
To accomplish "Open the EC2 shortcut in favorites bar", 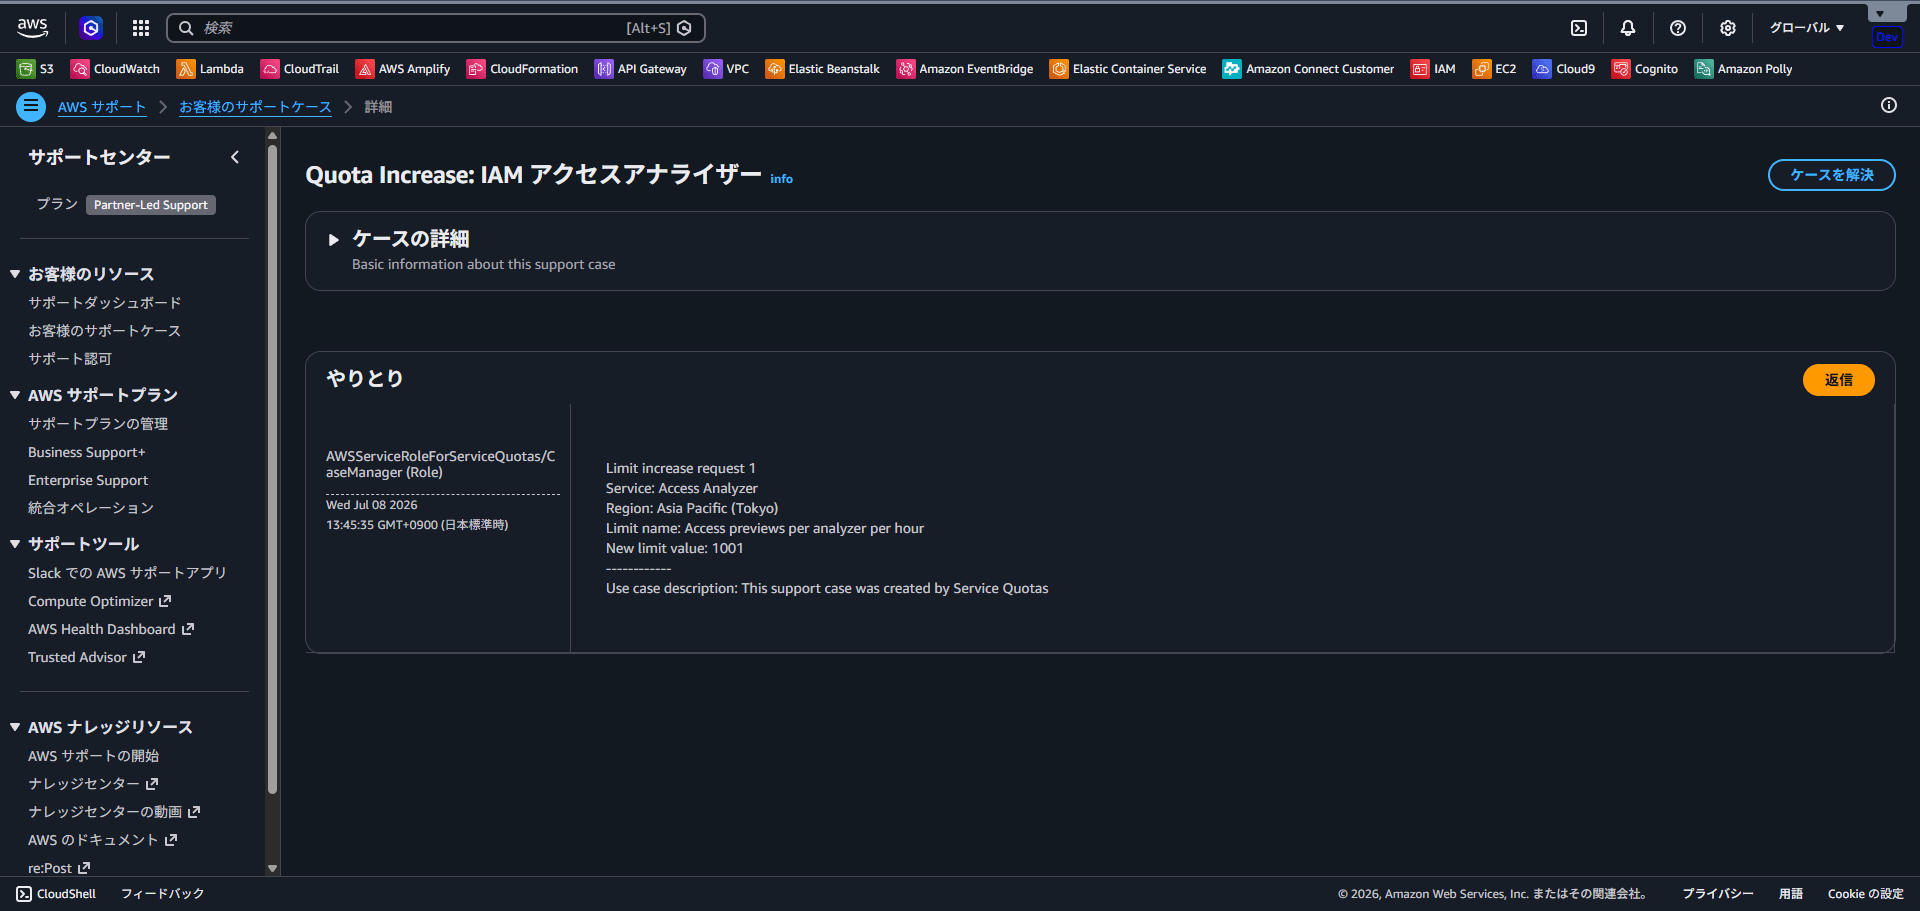I will click(1494, 69).
